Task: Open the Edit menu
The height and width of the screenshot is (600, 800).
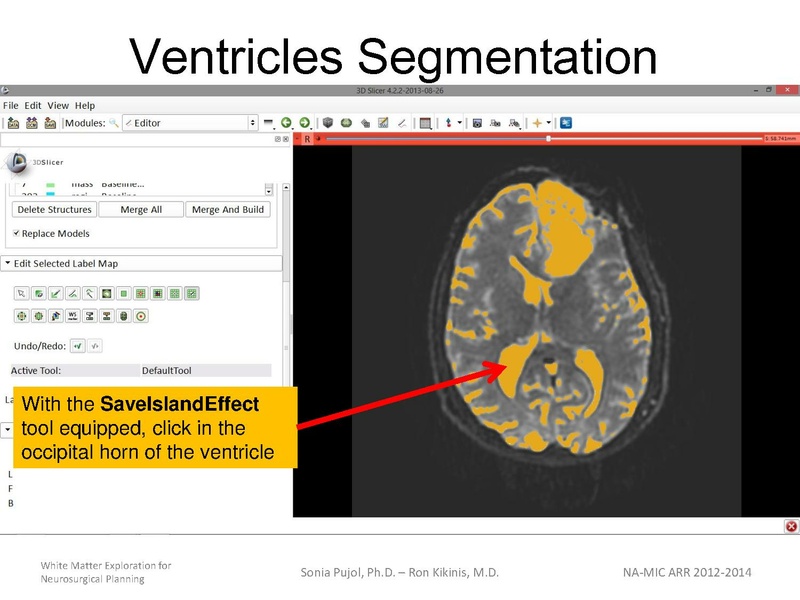Action: [x=31, y=104]
